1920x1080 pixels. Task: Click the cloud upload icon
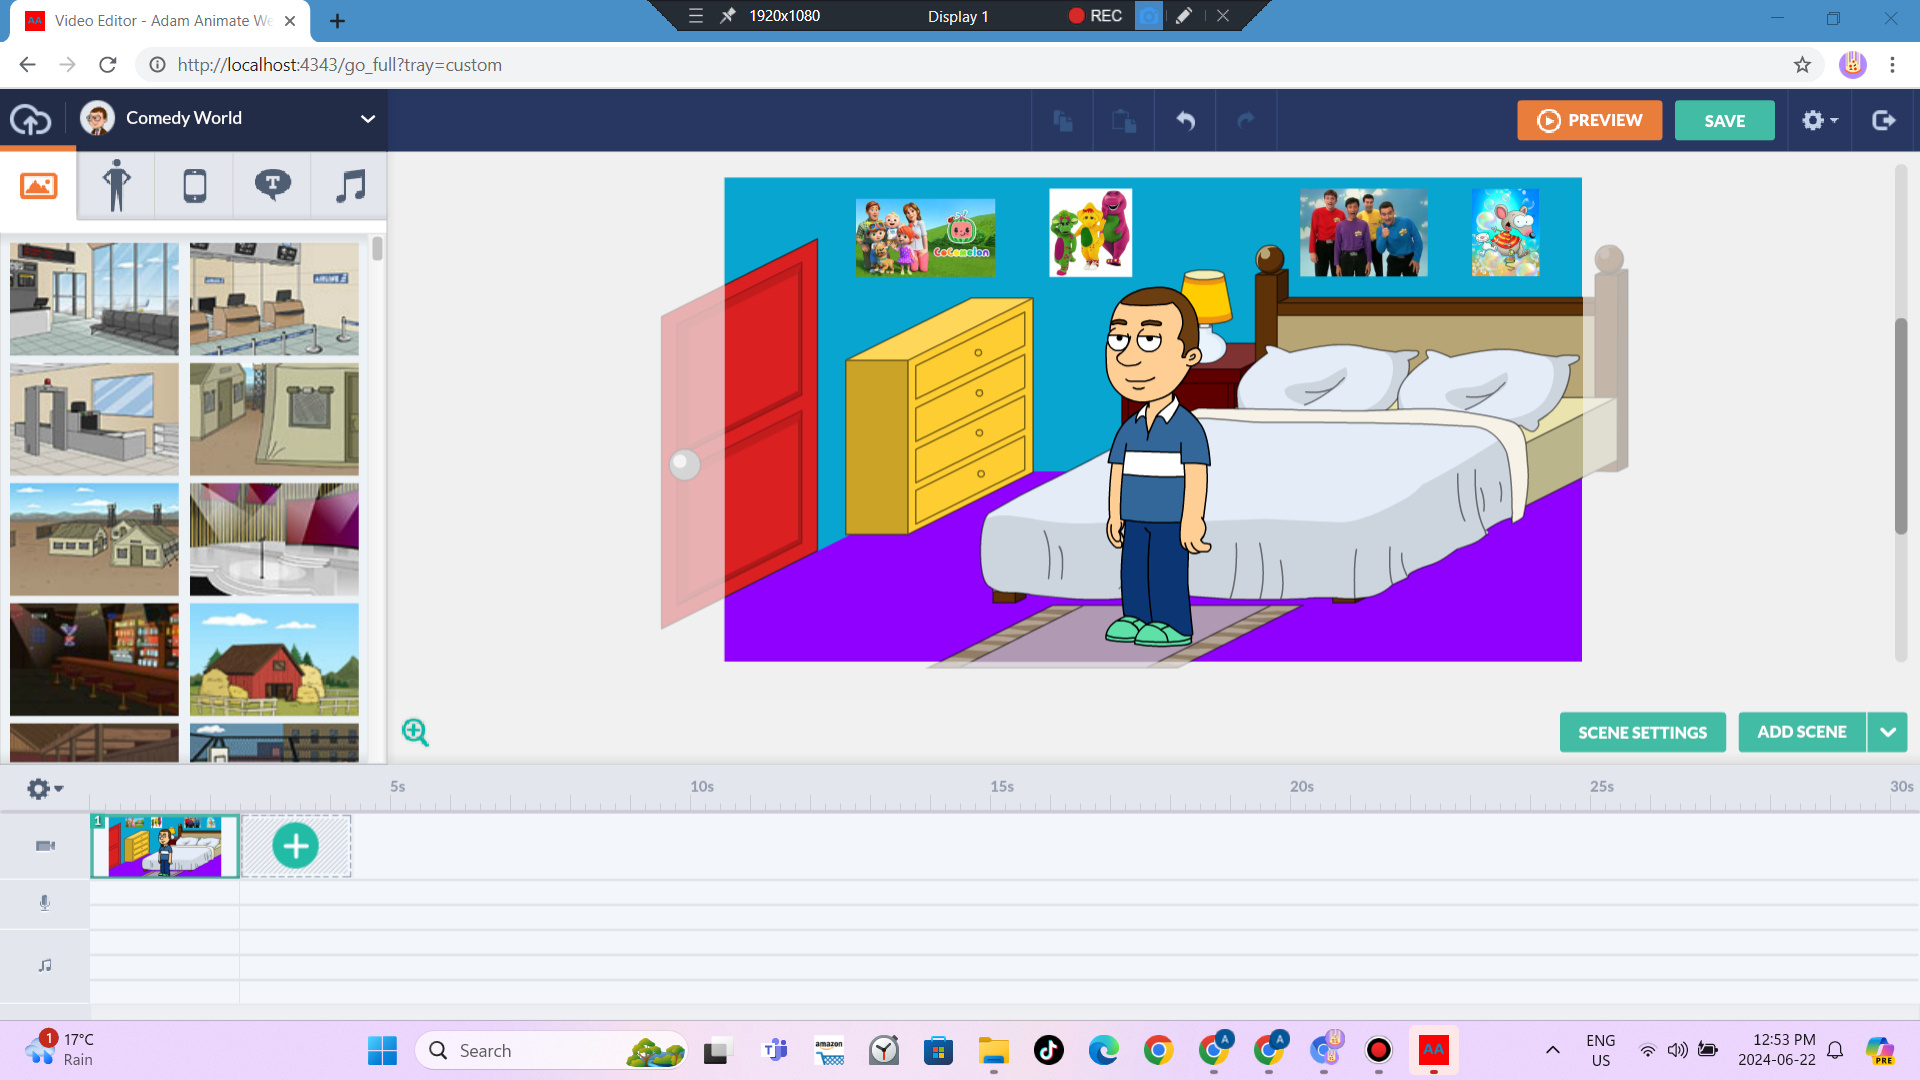[x=31, y=119]
